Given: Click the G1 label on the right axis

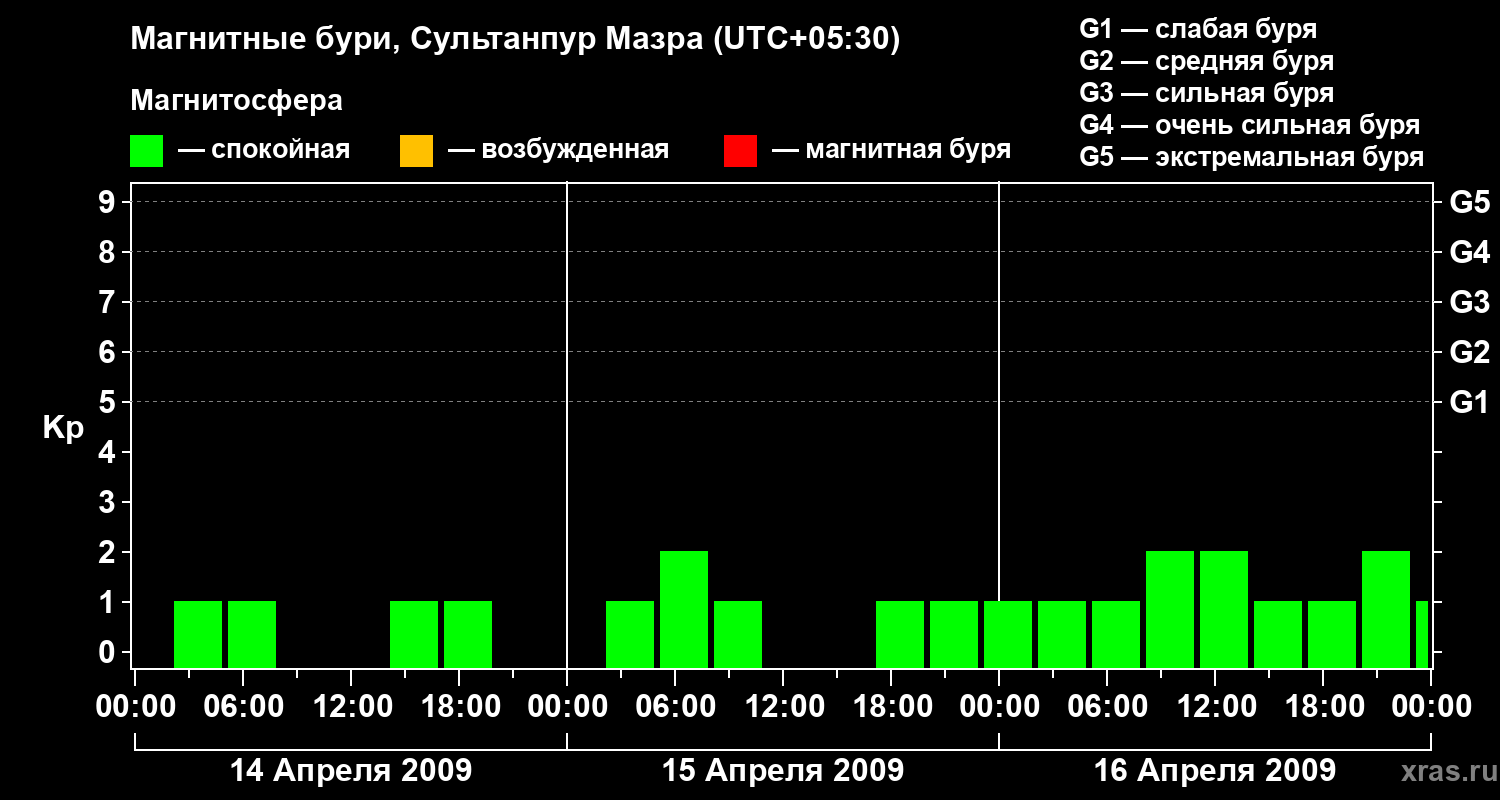Looking at the screenshot, I should click(1470, 403).
